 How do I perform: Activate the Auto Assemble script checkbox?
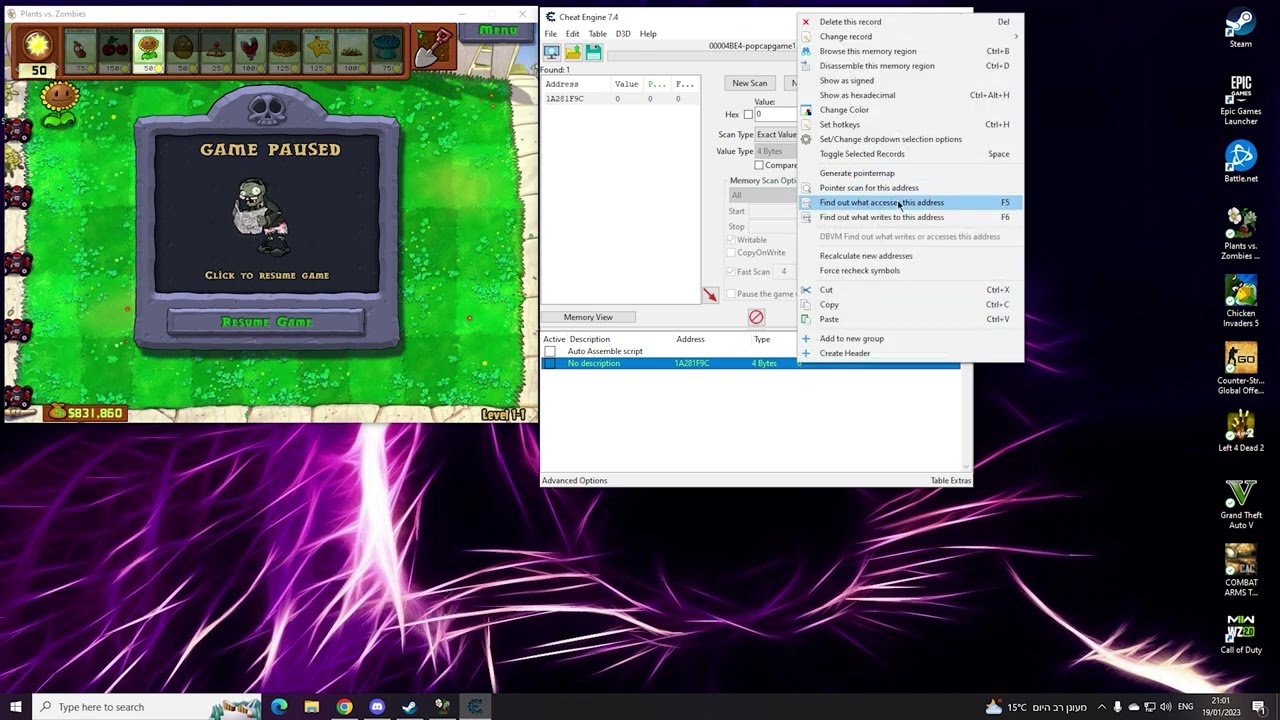[549, 352]
